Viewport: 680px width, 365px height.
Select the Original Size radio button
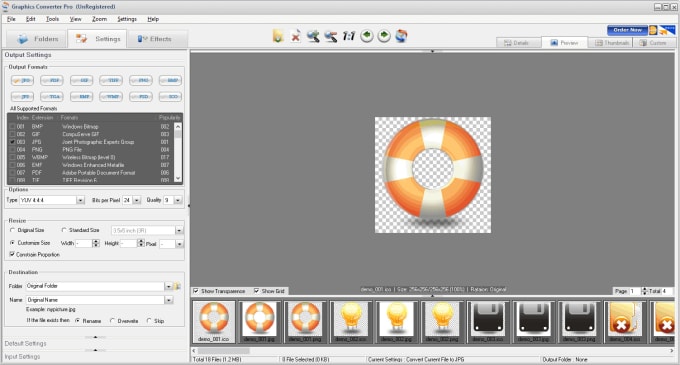click(12, 230)
